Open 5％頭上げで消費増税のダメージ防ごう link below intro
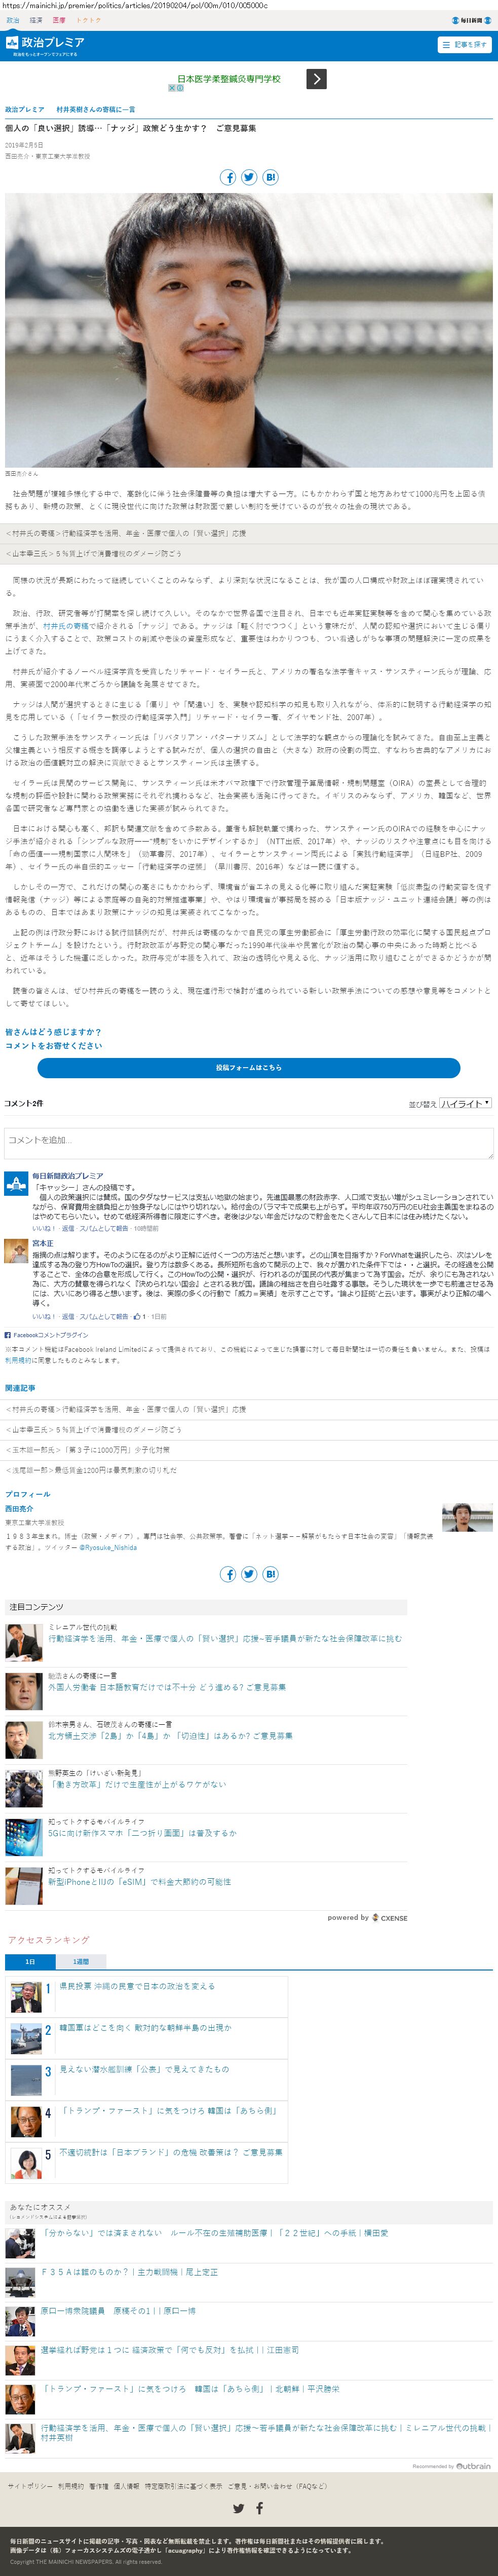 pyautogui.click(x=94, y=553)
